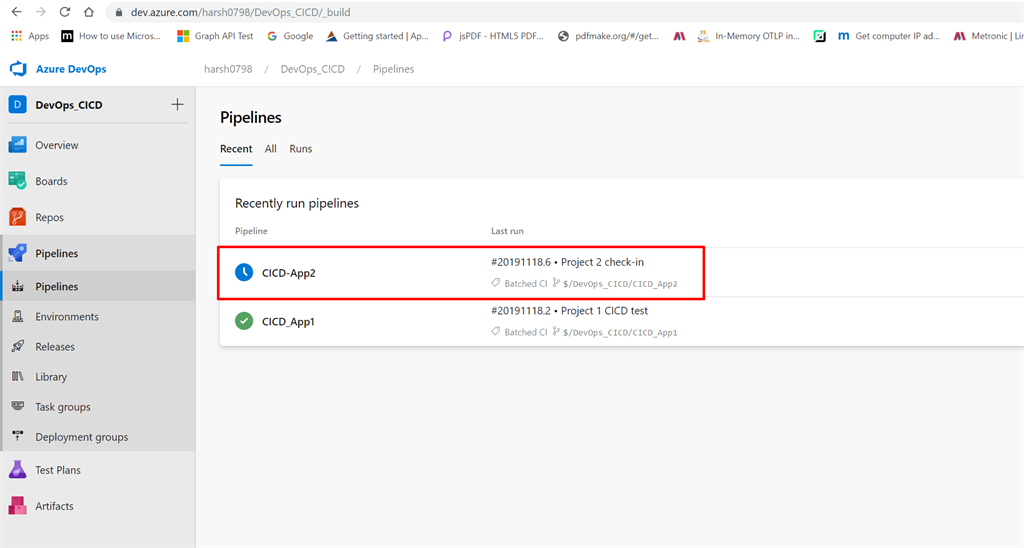
Task: Switch to the Runs tab
Action: 300,149
